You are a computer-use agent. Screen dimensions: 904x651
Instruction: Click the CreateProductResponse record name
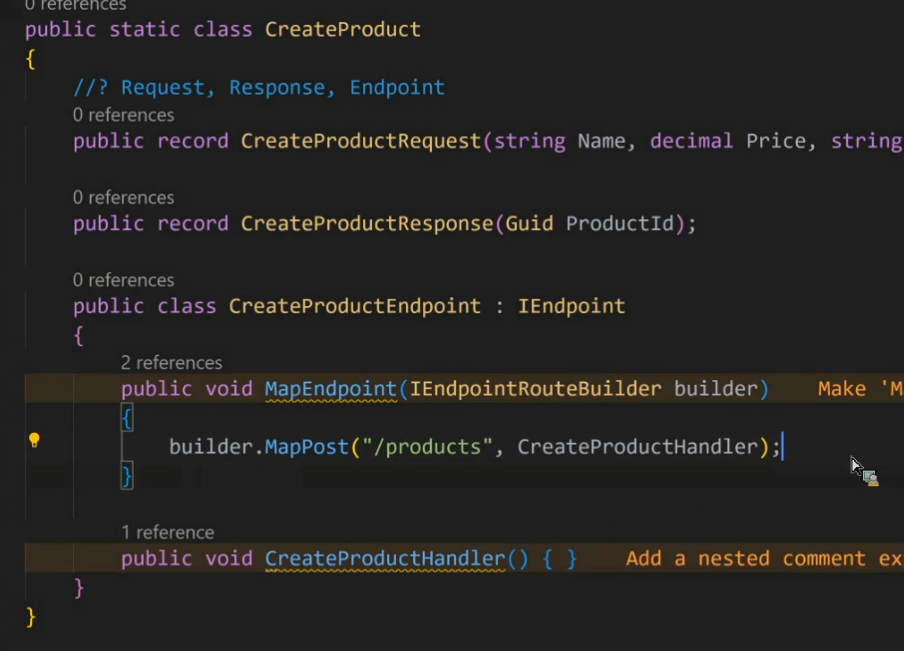tap(367, 224)
